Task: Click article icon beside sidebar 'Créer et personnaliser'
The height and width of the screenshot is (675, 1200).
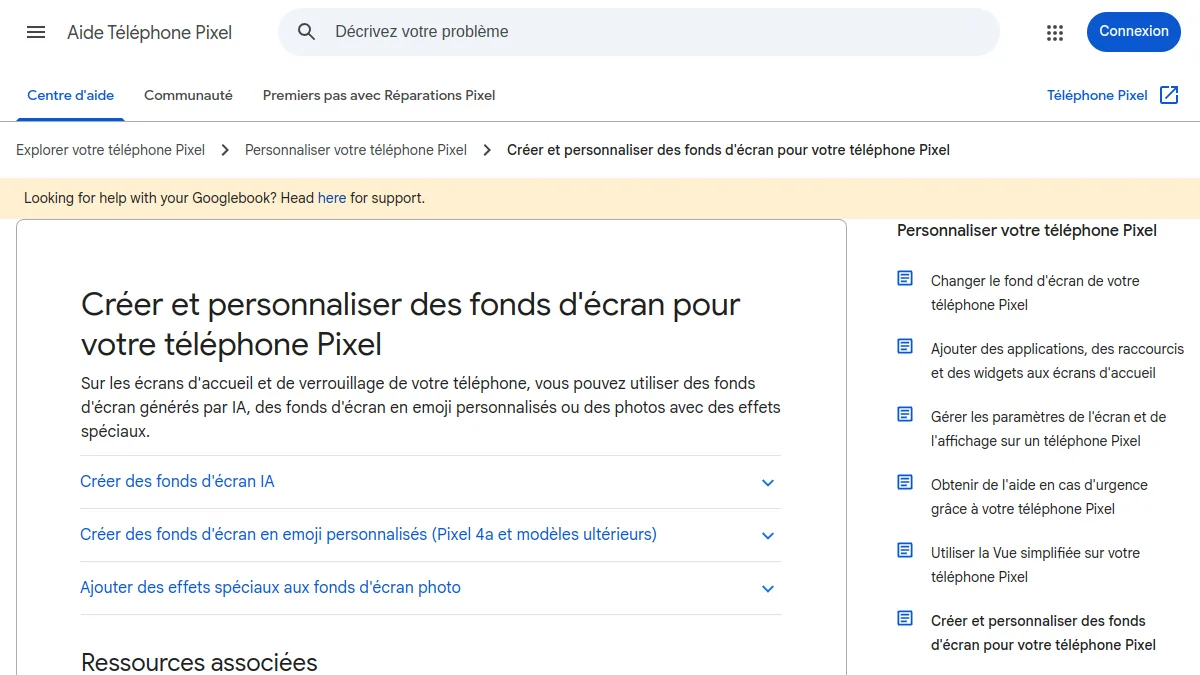Action: click(905, 619)
